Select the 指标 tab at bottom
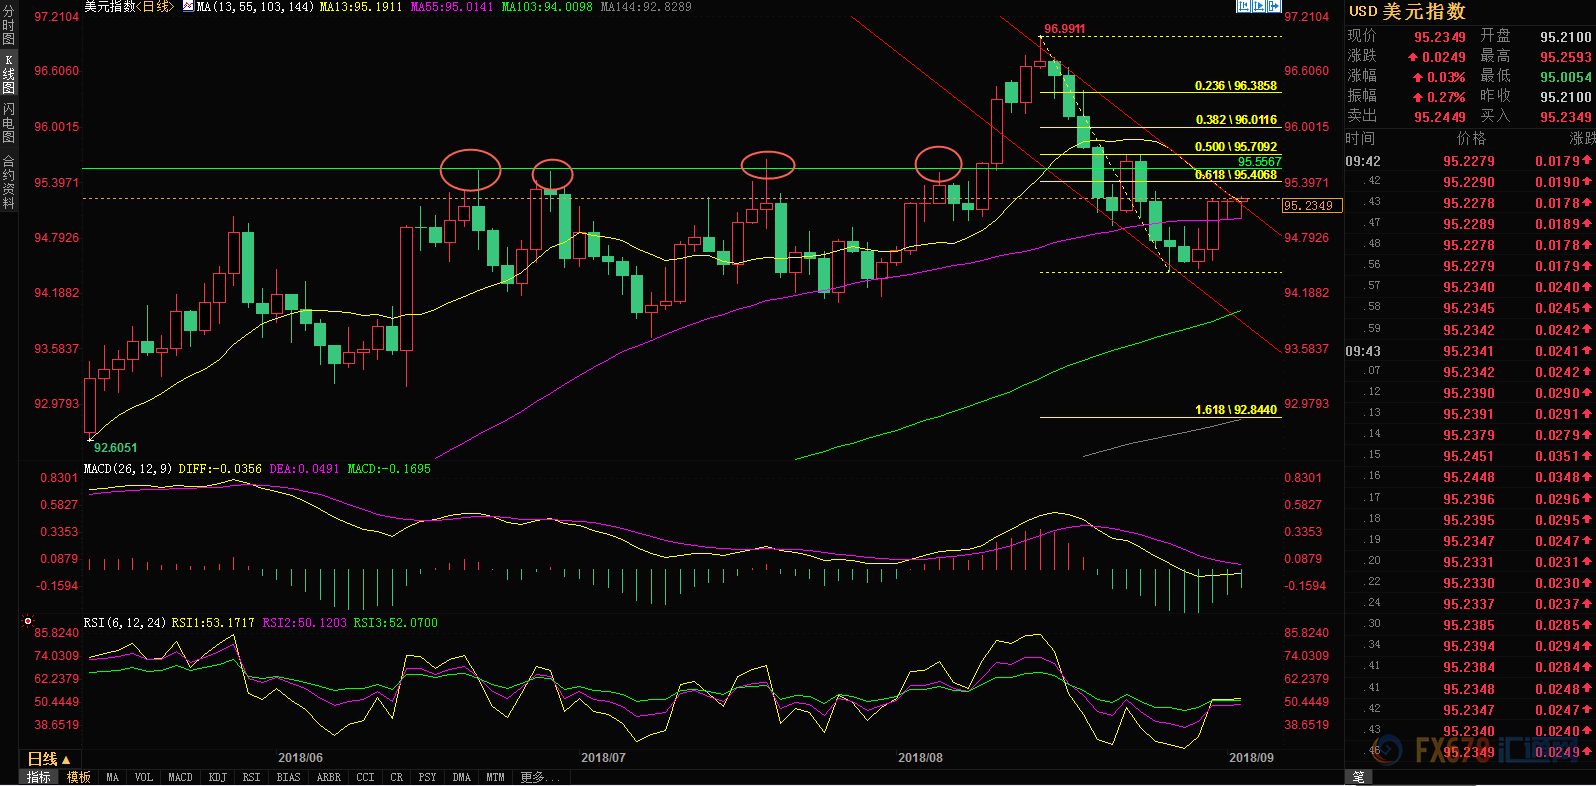This screenshot has width=1596, height=786. coord(38,777)
